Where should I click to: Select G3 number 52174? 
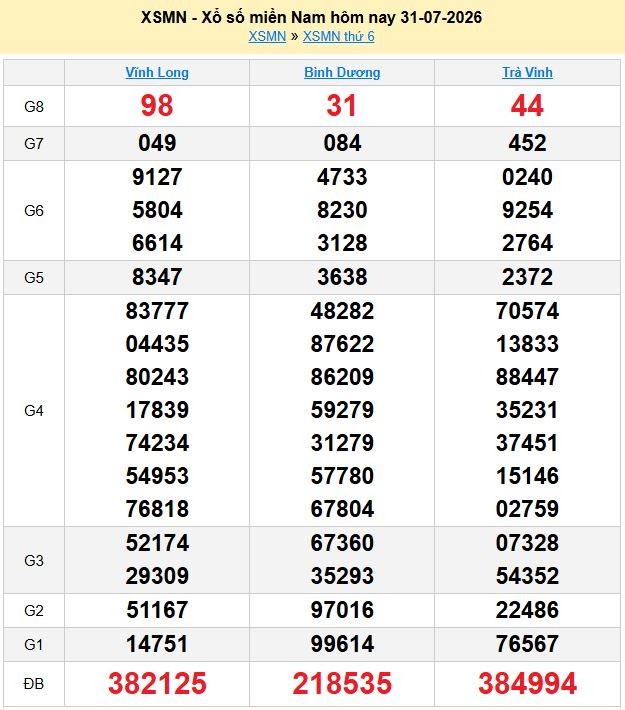(157, 543)
